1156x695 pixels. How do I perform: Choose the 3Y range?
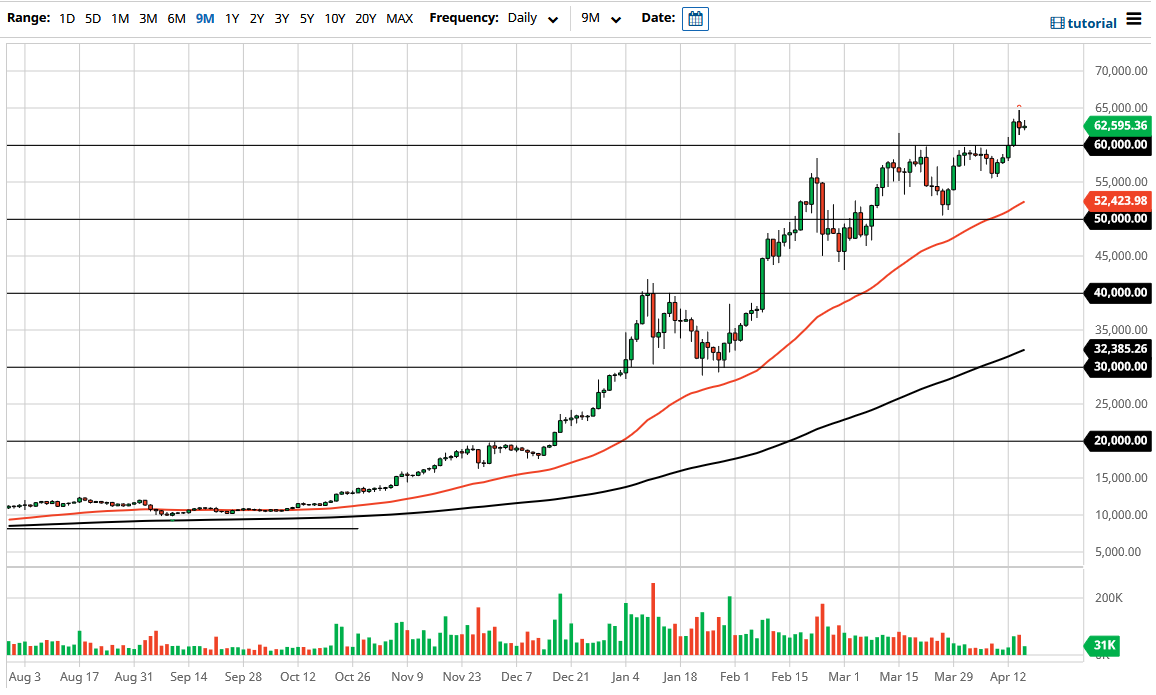(x=281, y=18)
